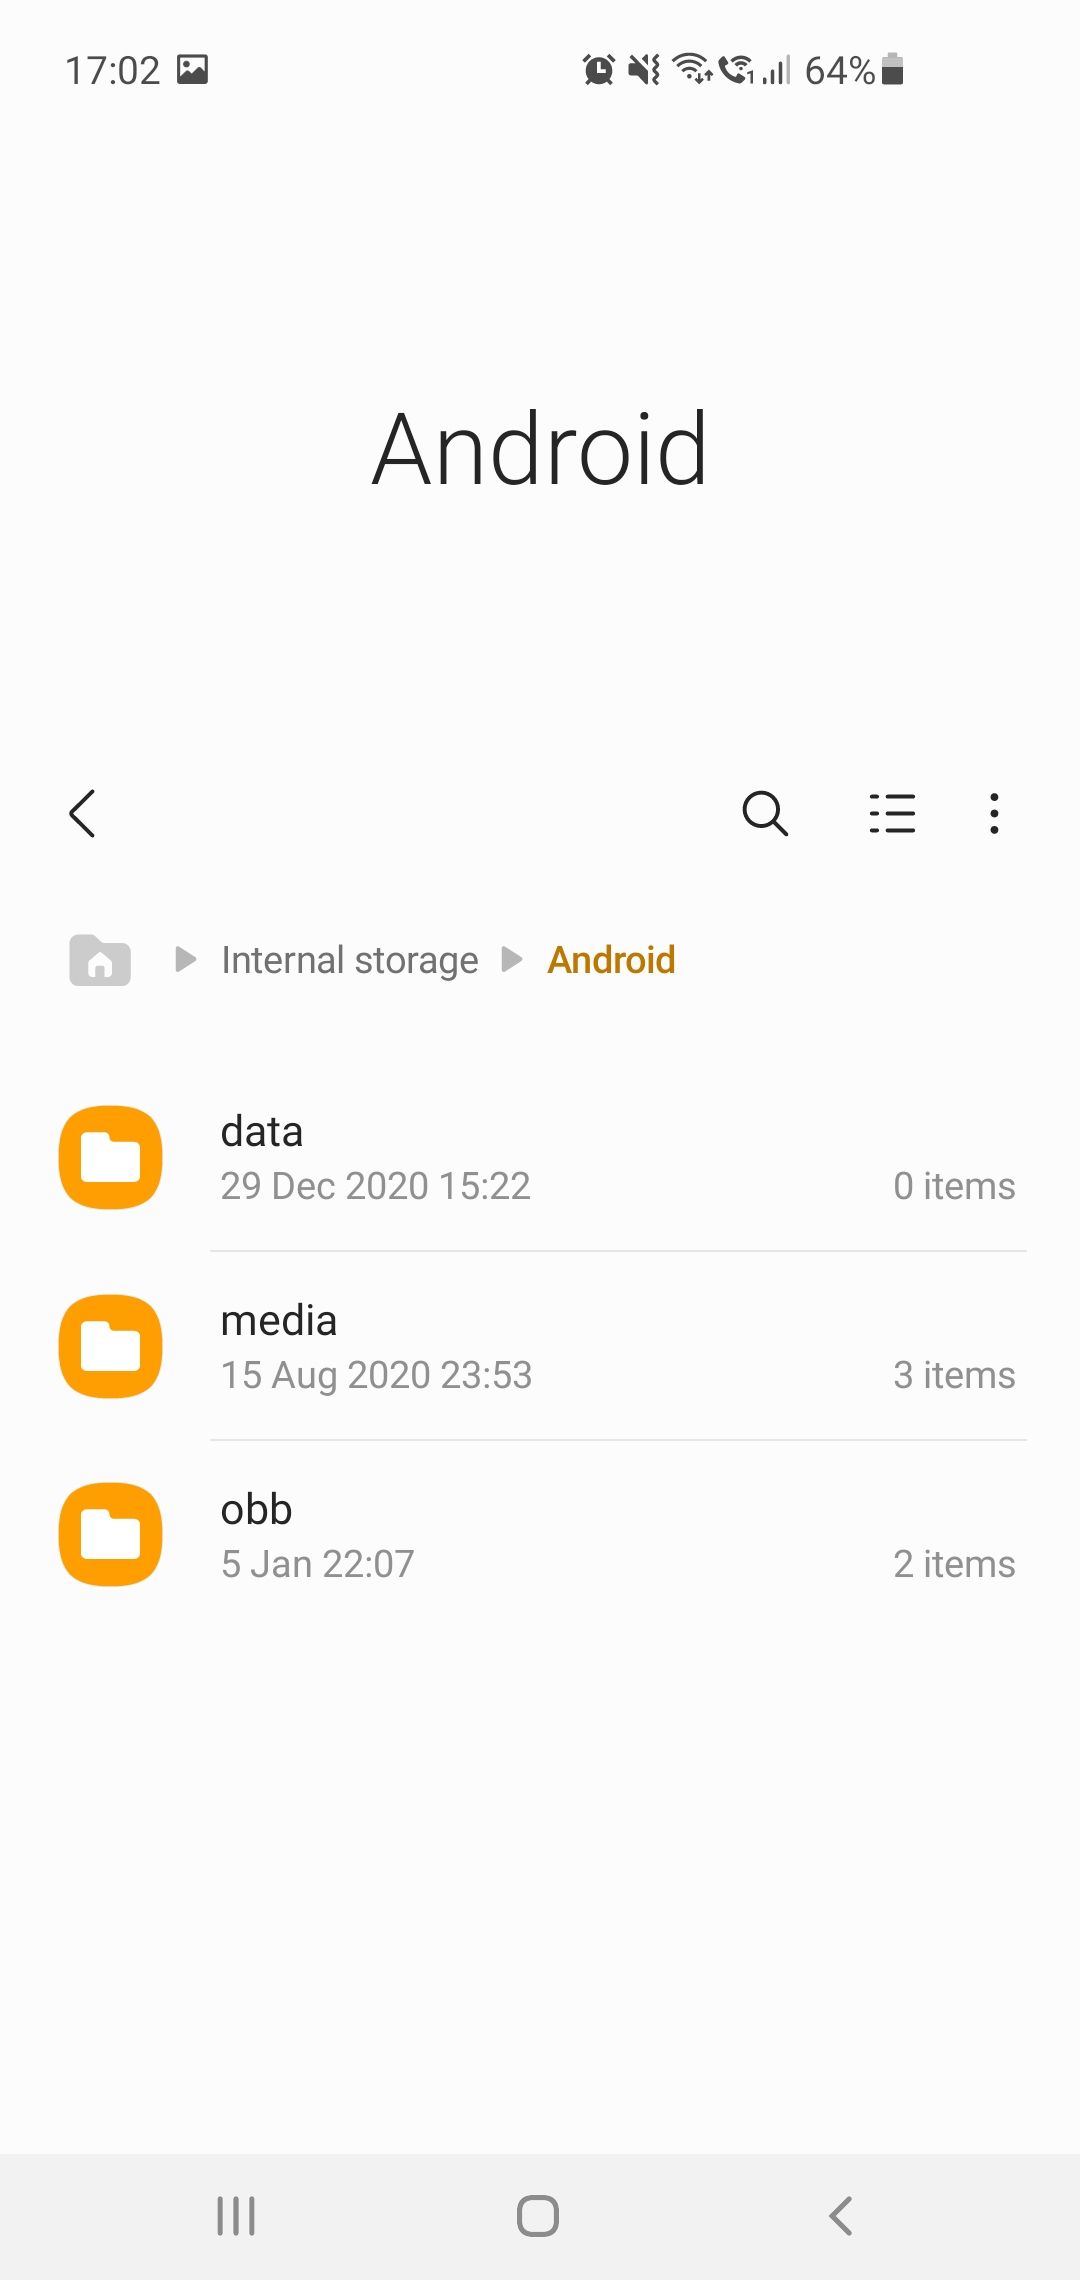Open the obb folder icon

(x=111, y=1534)
